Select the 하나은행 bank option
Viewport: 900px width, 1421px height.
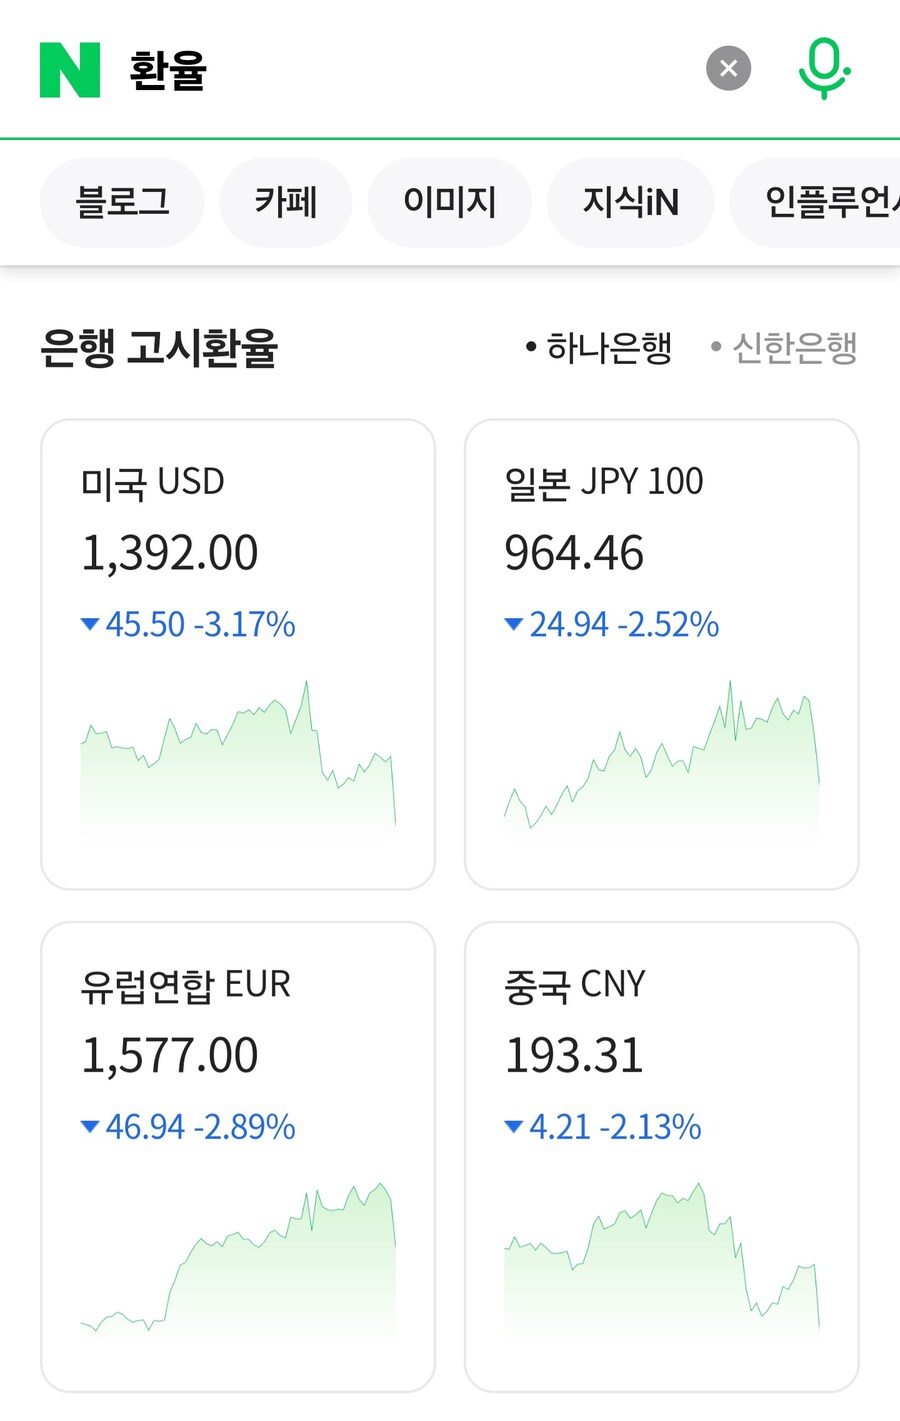pos(599,348)
